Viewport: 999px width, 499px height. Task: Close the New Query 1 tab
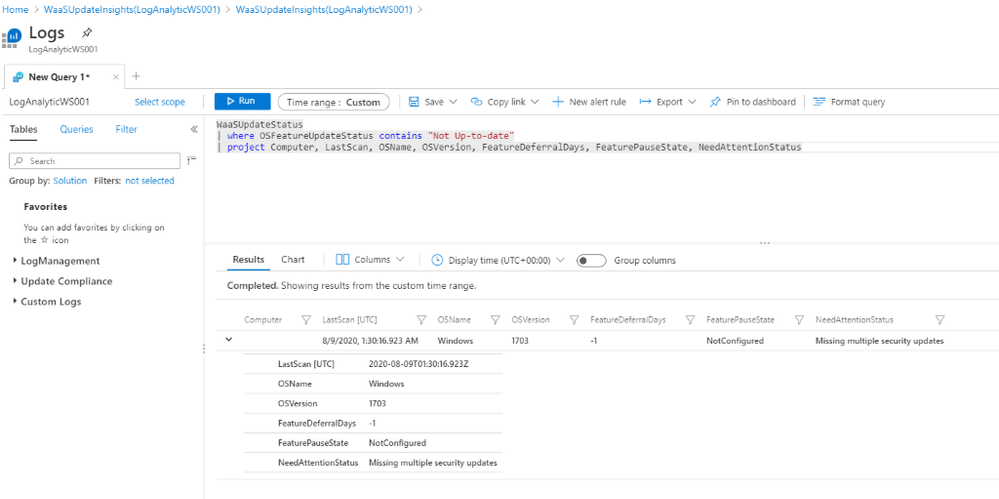click(x=115, y=77)
